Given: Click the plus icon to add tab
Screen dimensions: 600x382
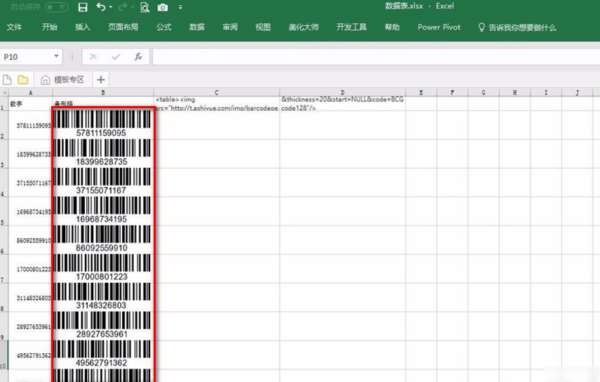Looking at the screenshot, I should pyautogui.click(x=101, y=80).
